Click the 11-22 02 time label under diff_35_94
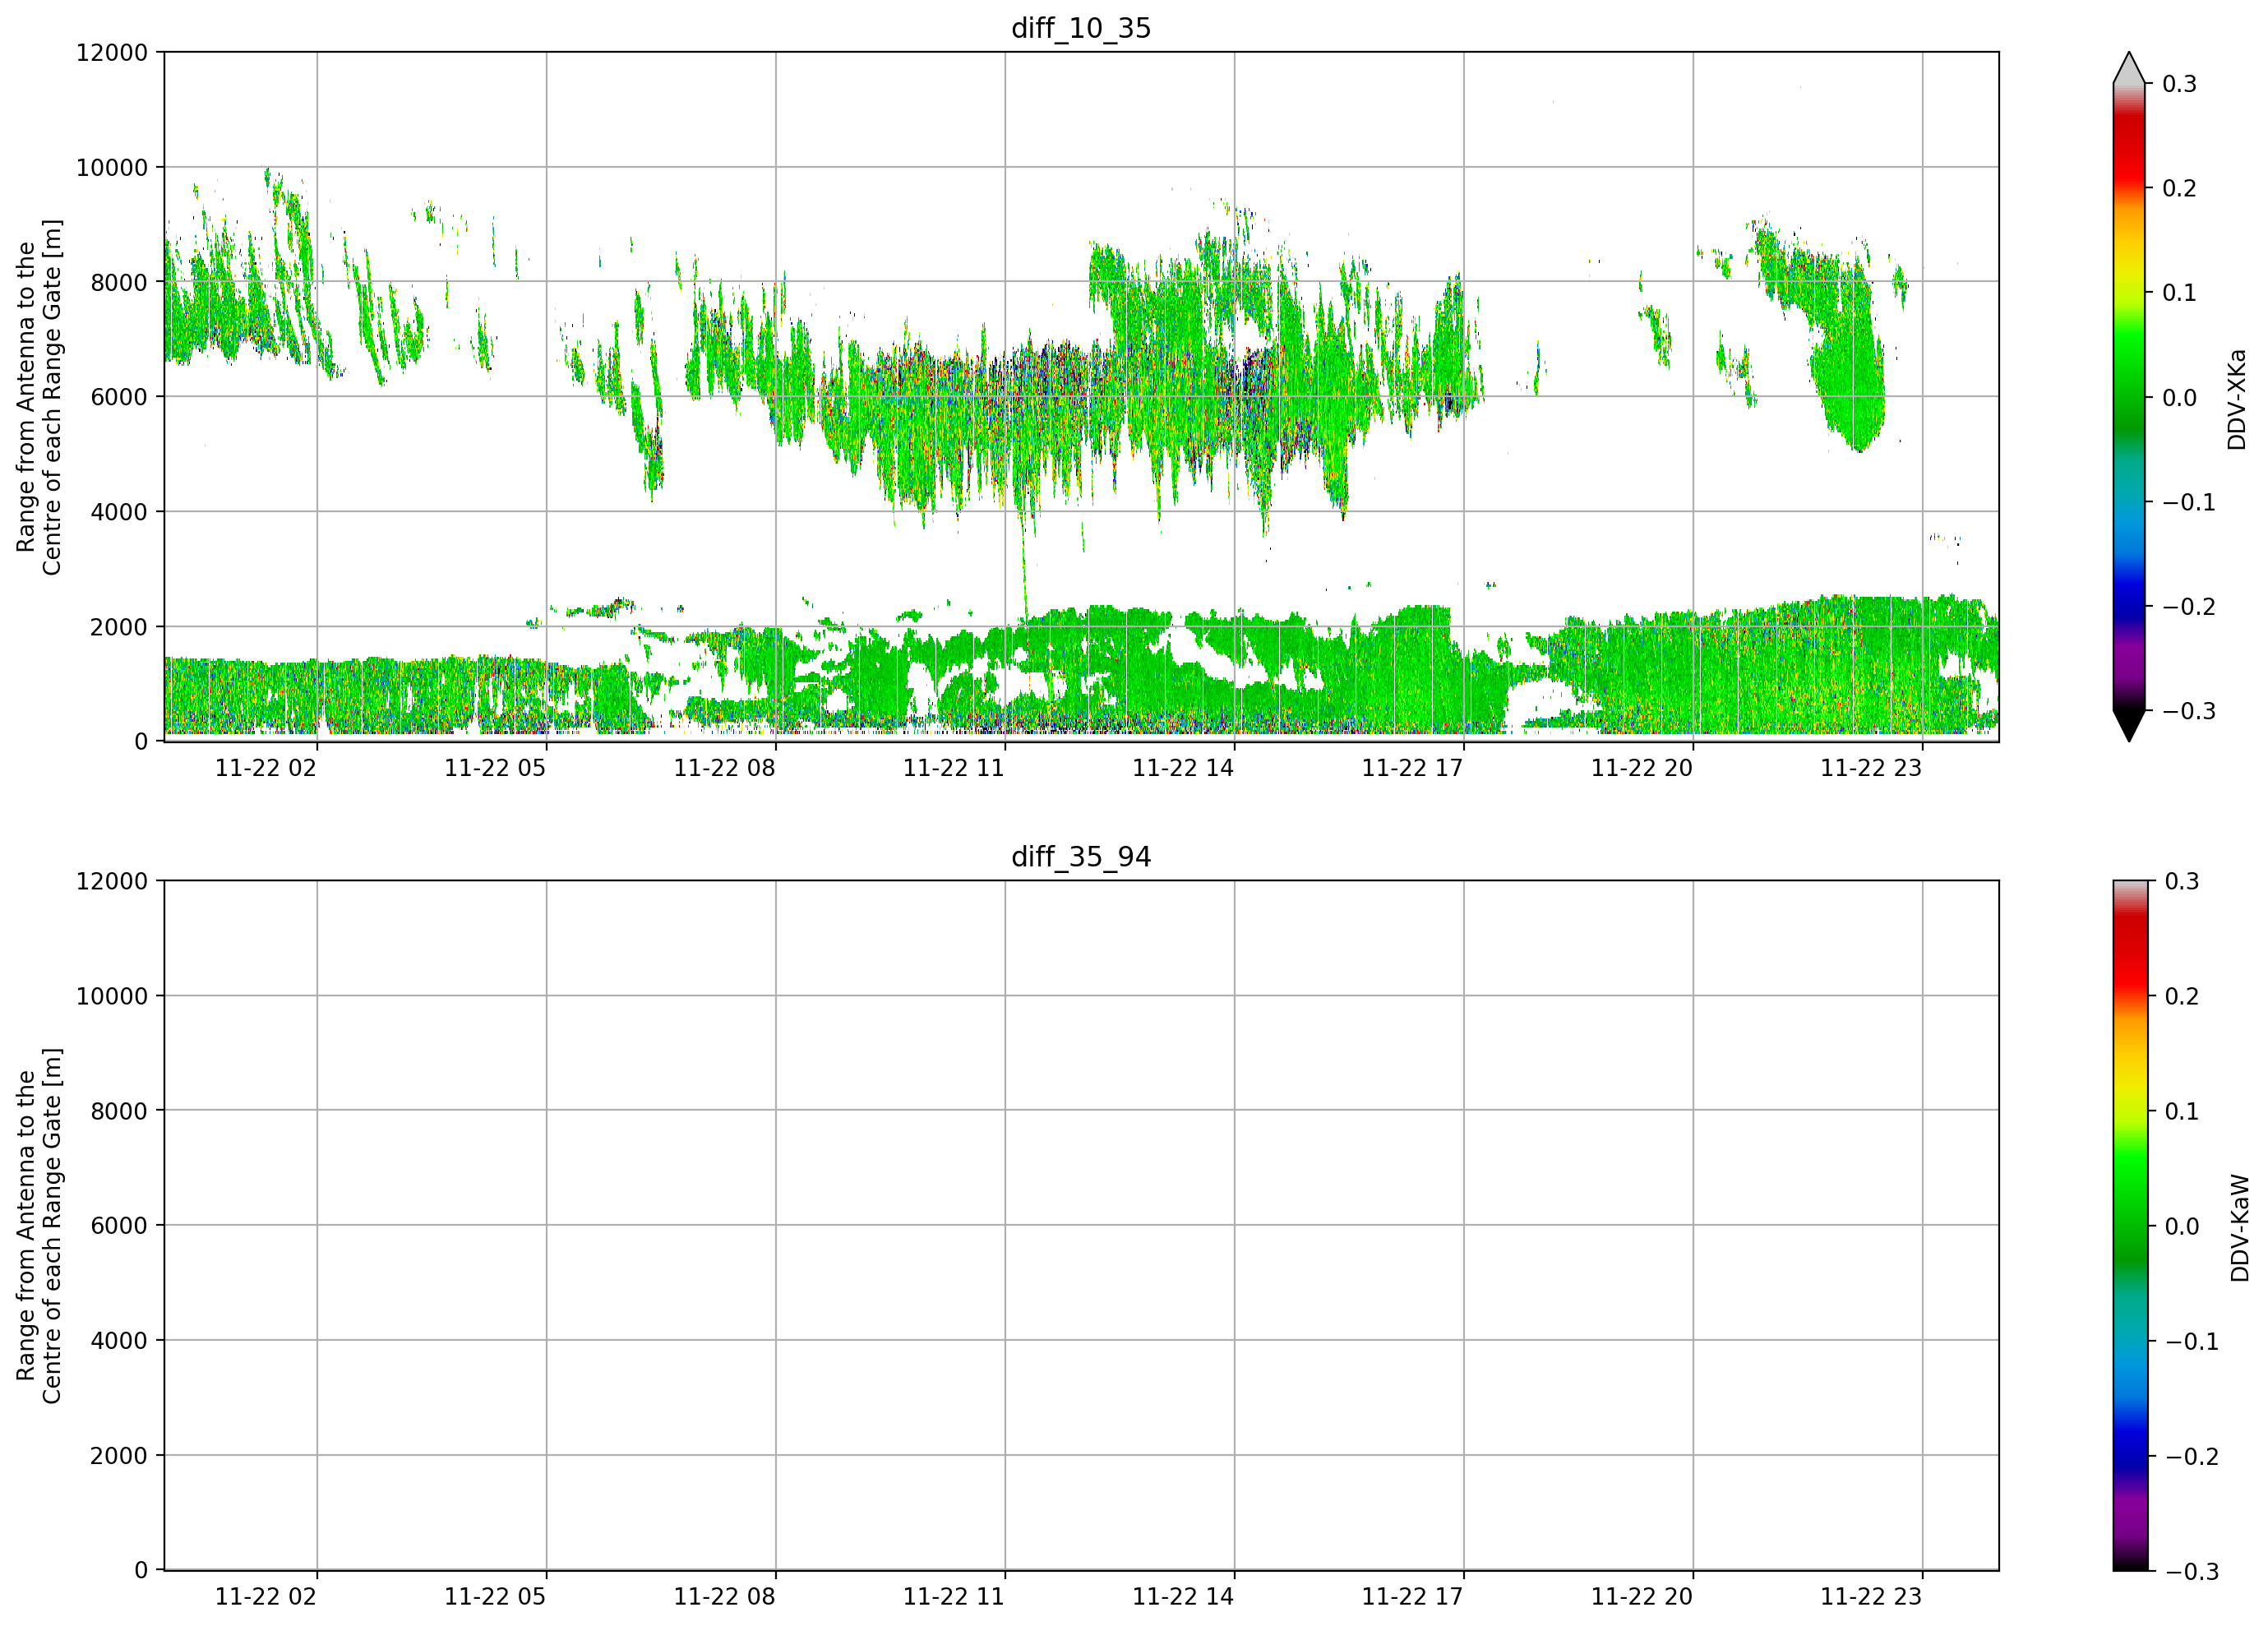This screenshot has width=2268, height=1626. coord(266,1597)
